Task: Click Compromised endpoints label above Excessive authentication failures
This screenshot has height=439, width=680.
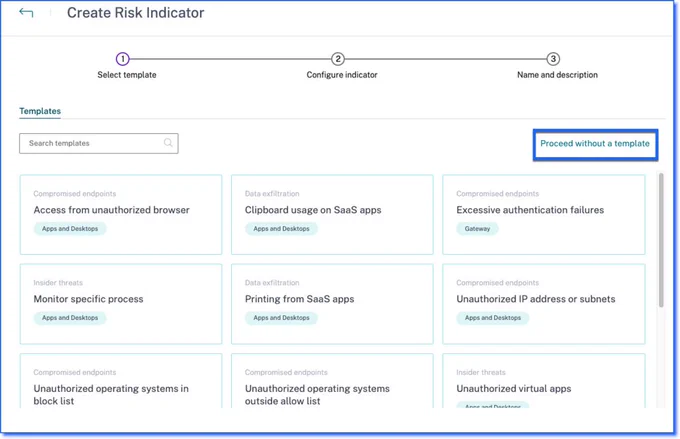Action: (497, 193)
